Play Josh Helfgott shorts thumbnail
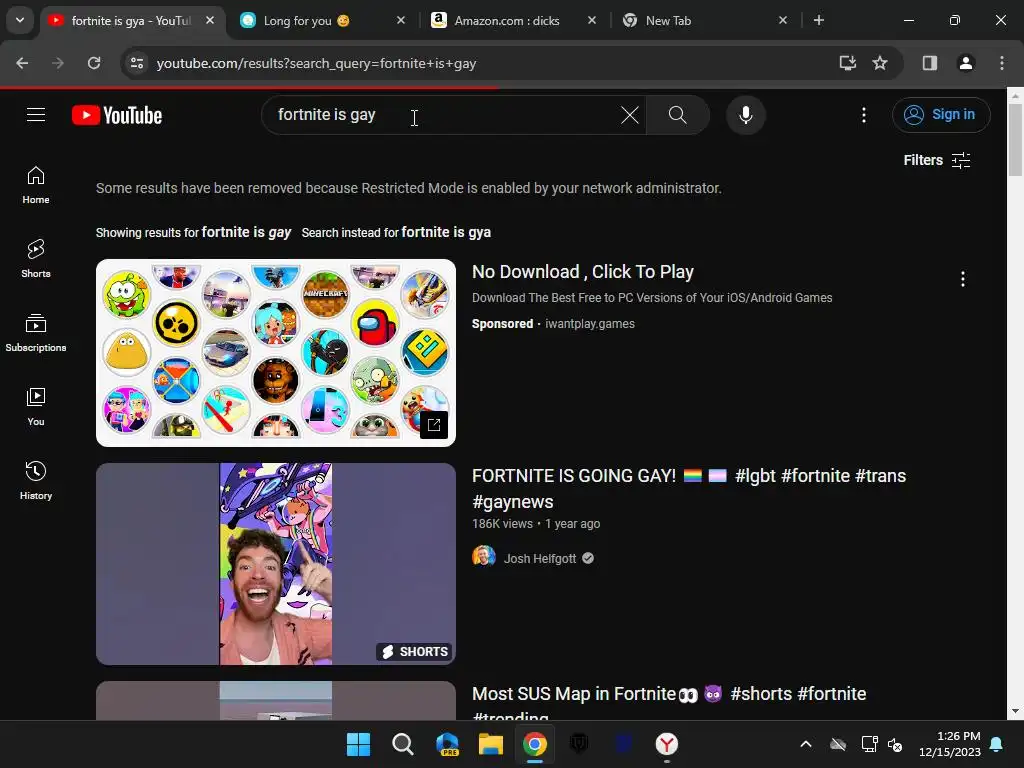This screenshot has height=768, width=1024. click(276, 564)
